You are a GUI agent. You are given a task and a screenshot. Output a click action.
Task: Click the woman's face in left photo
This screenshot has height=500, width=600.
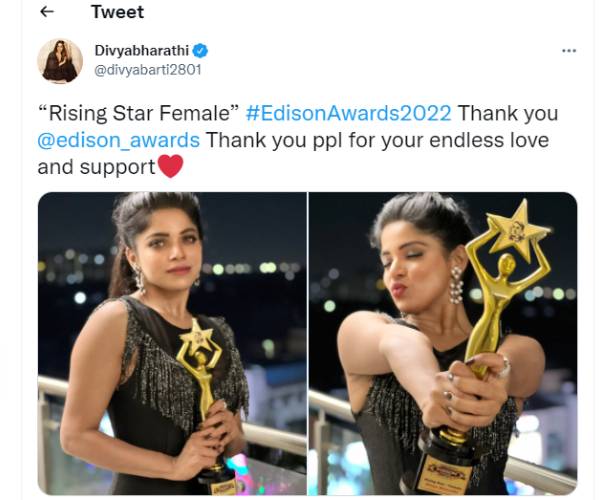172,250
